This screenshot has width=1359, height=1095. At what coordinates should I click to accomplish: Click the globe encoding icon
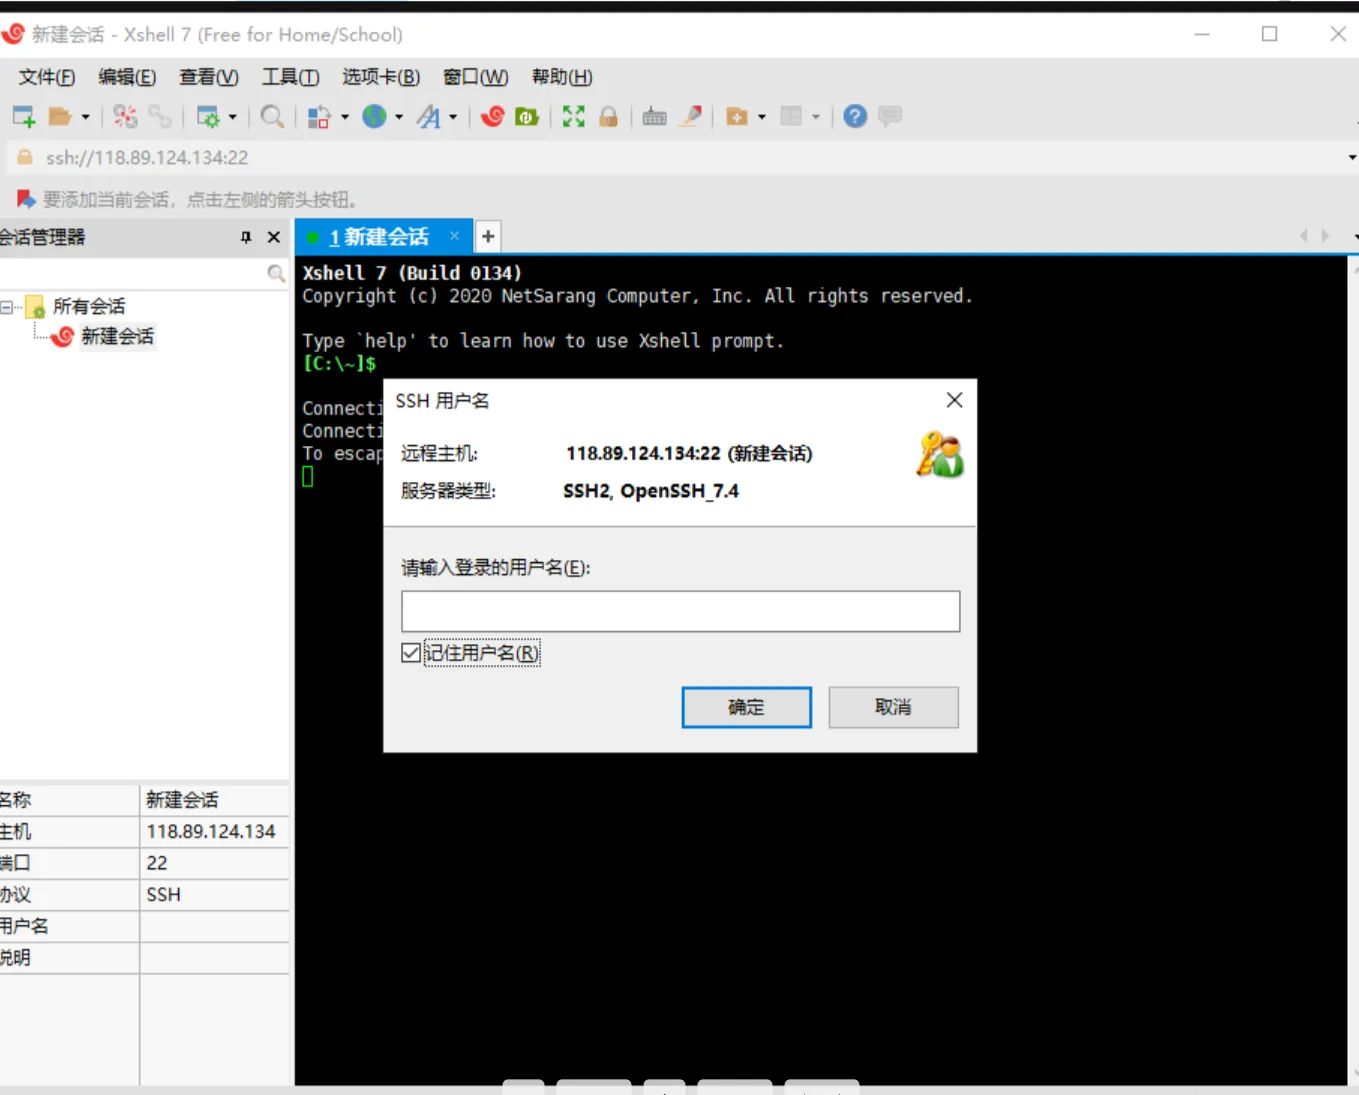(x=374, y=117)
